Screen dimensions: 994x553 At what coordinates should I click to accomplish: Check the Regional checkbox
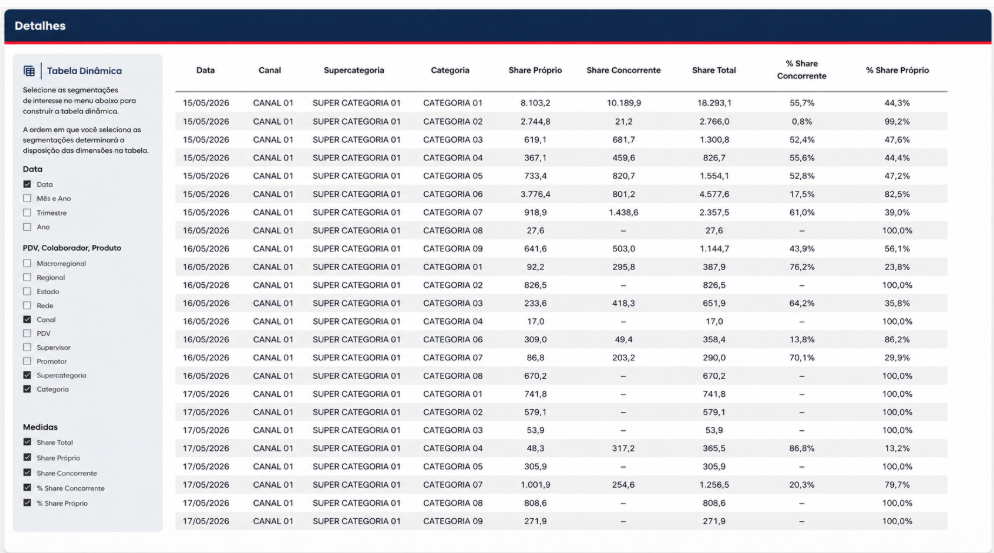(27, 277)
